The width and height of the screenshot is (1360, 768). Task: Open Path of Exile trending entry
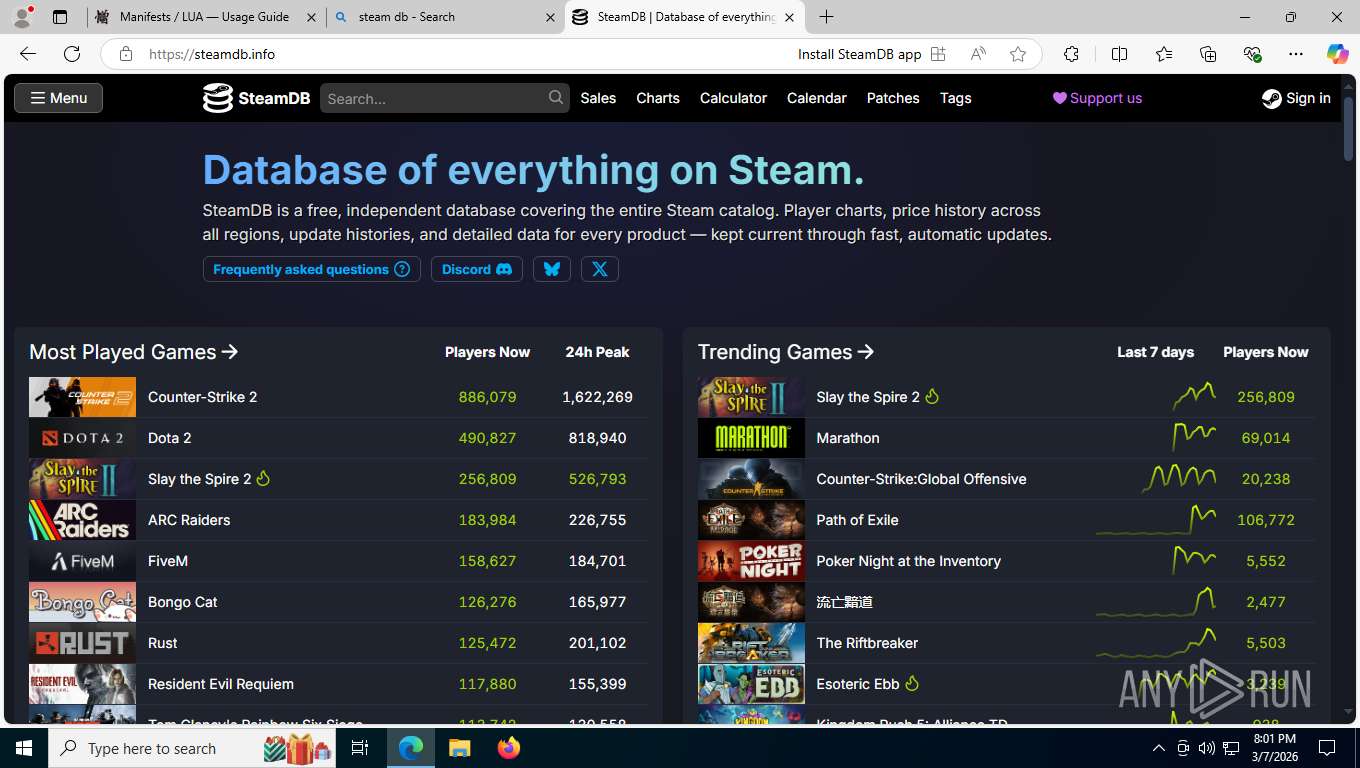point(857,520)
